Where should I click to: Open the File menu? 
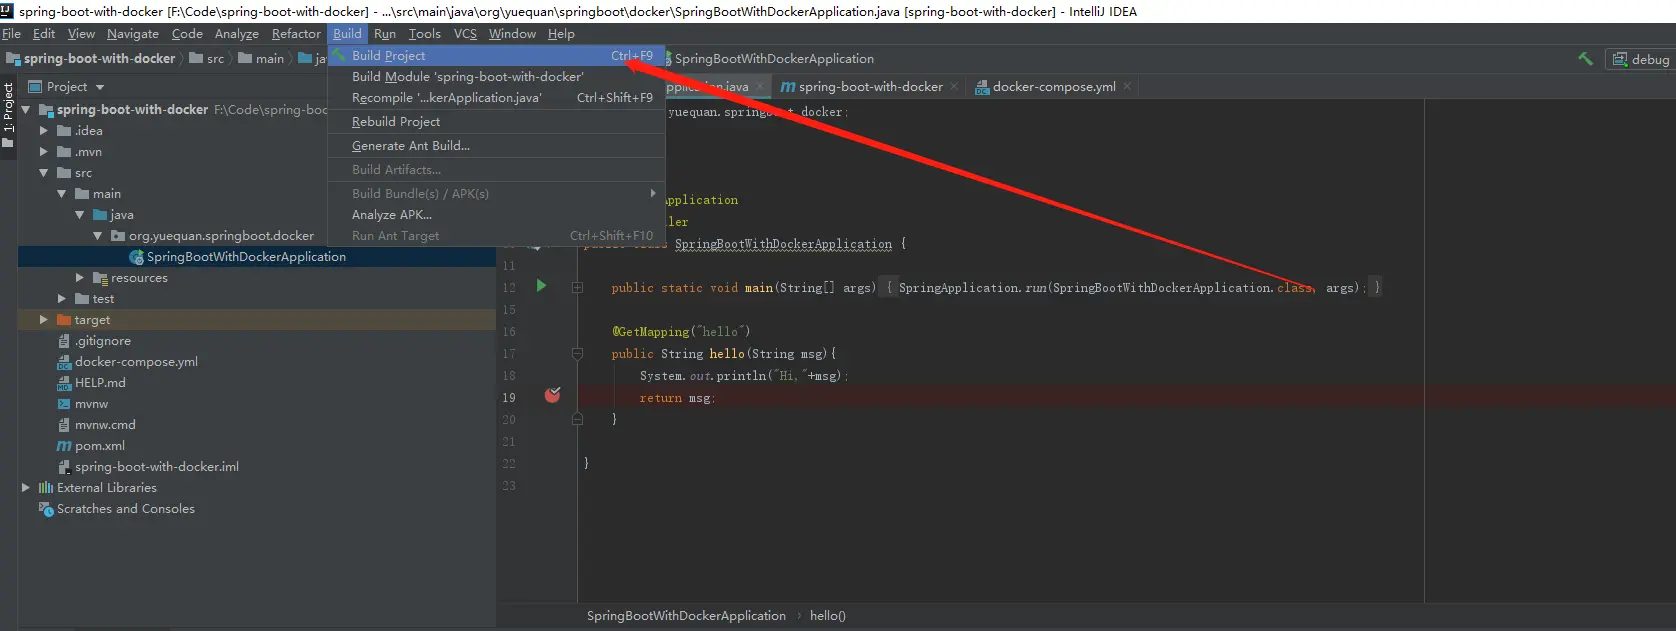click(x=12, y=33)
